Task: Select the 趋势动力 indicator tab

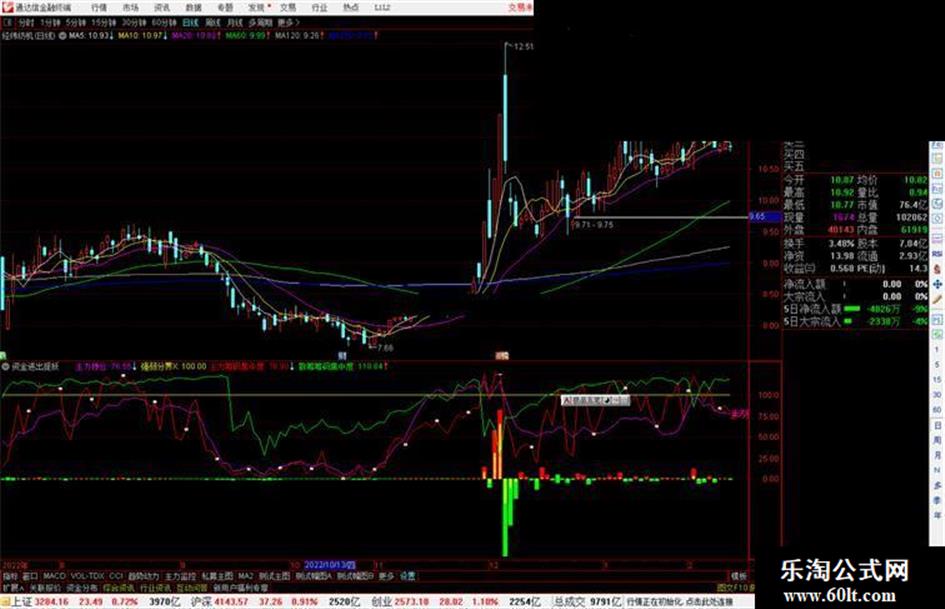Action: [x=144, y=576]
